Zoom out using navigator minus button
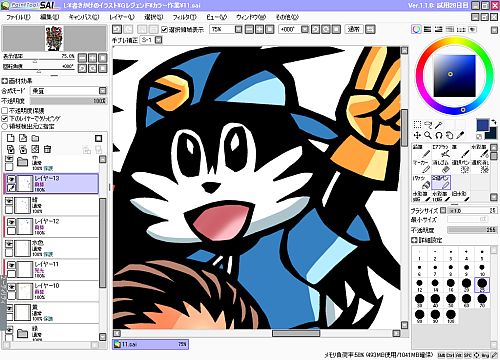 82,58
